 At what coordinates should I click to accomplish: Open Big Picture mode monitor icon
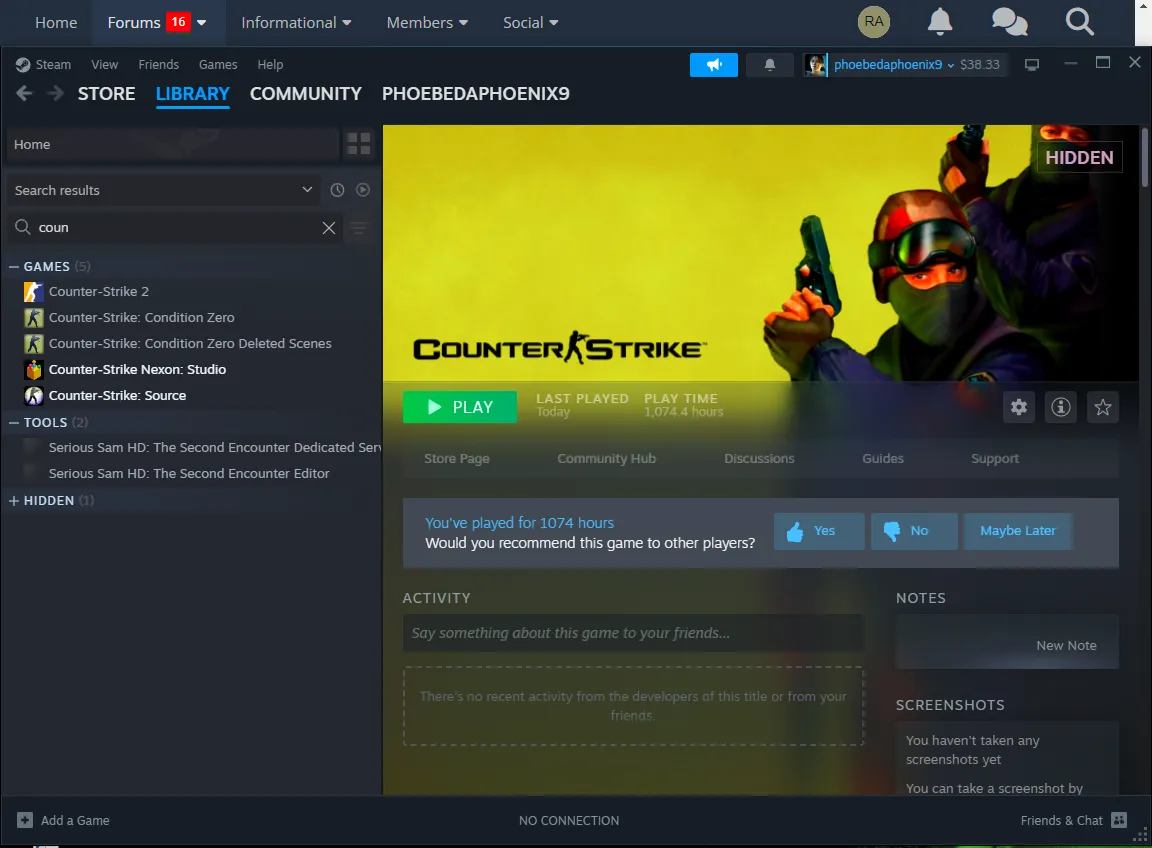1032,65
